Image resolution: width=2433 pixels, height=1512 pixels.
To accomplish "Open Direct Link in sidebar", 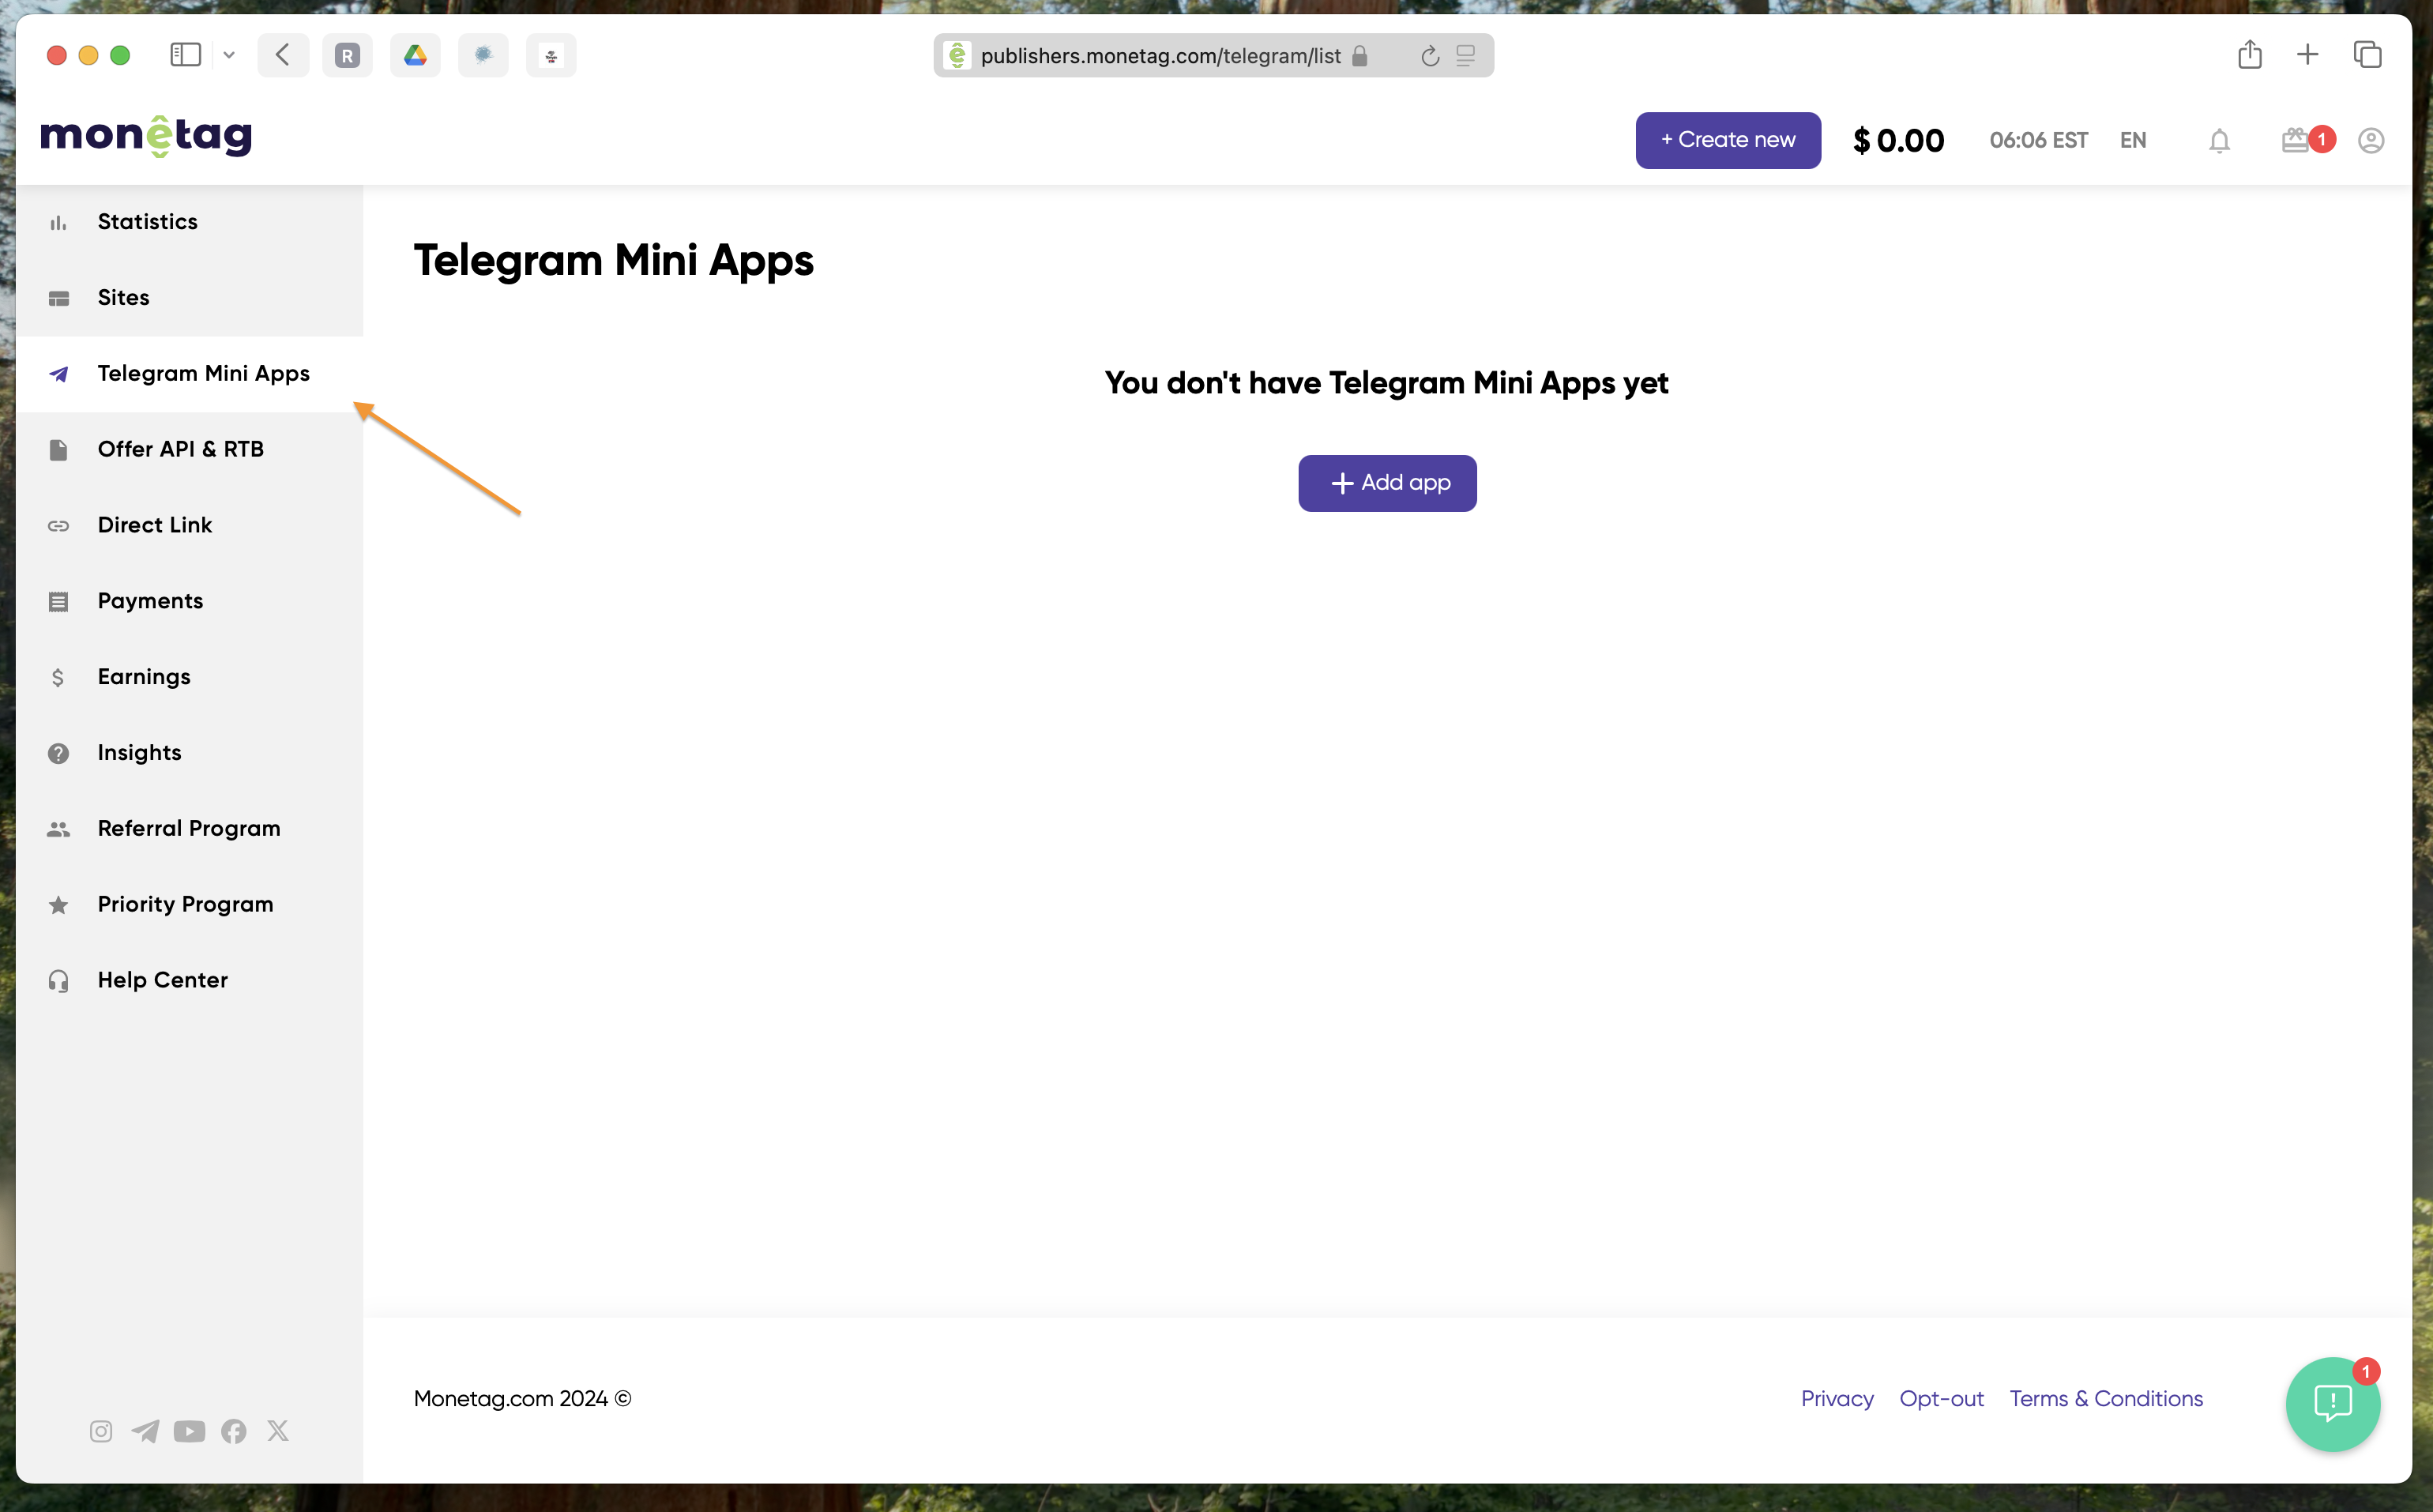I will point(154,525).
